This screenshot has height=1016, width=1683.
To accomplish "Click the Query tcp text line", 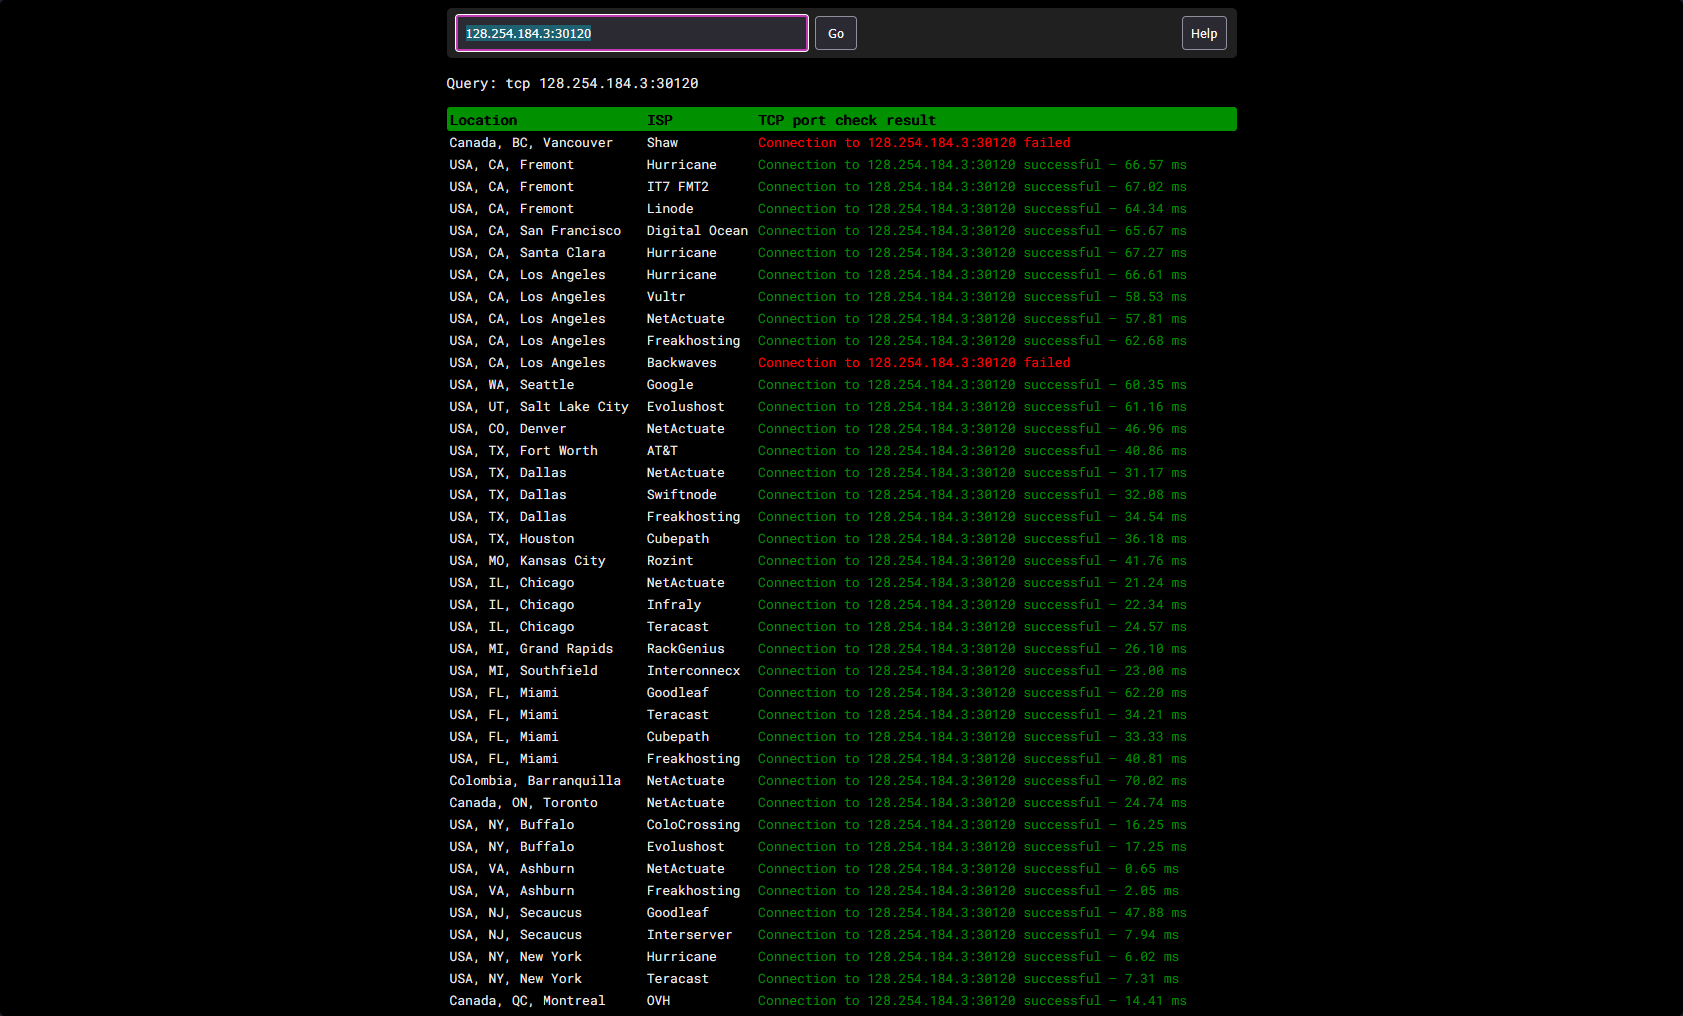I will 572,83.
